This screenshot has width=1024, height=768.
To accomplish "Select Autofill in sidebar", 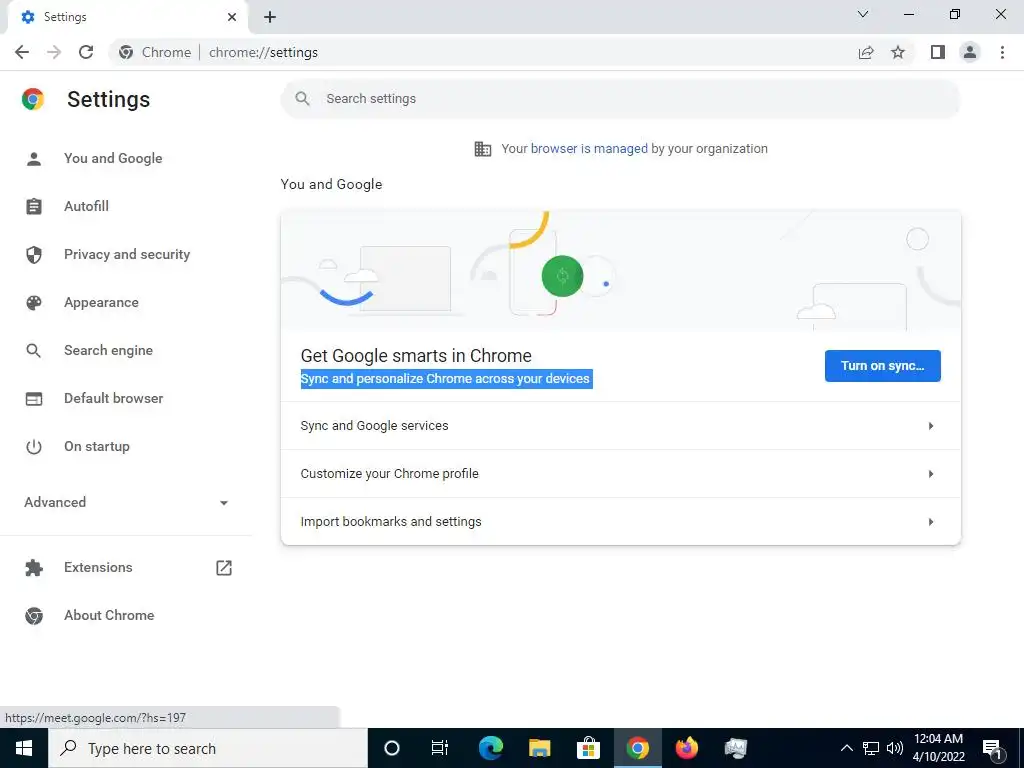I will pyautogui.click(x=86, y=206).
